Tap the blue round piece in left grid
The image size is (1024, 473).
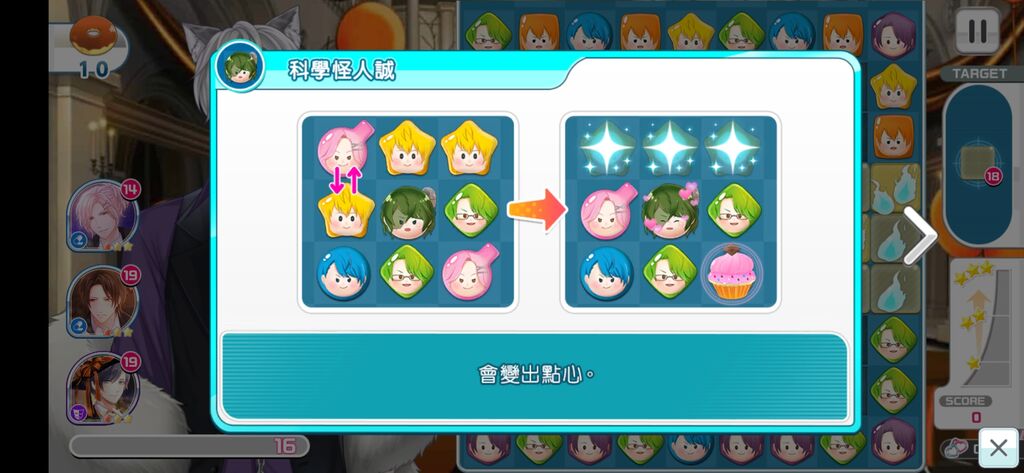pyautogui.click(x=344, y=273)
